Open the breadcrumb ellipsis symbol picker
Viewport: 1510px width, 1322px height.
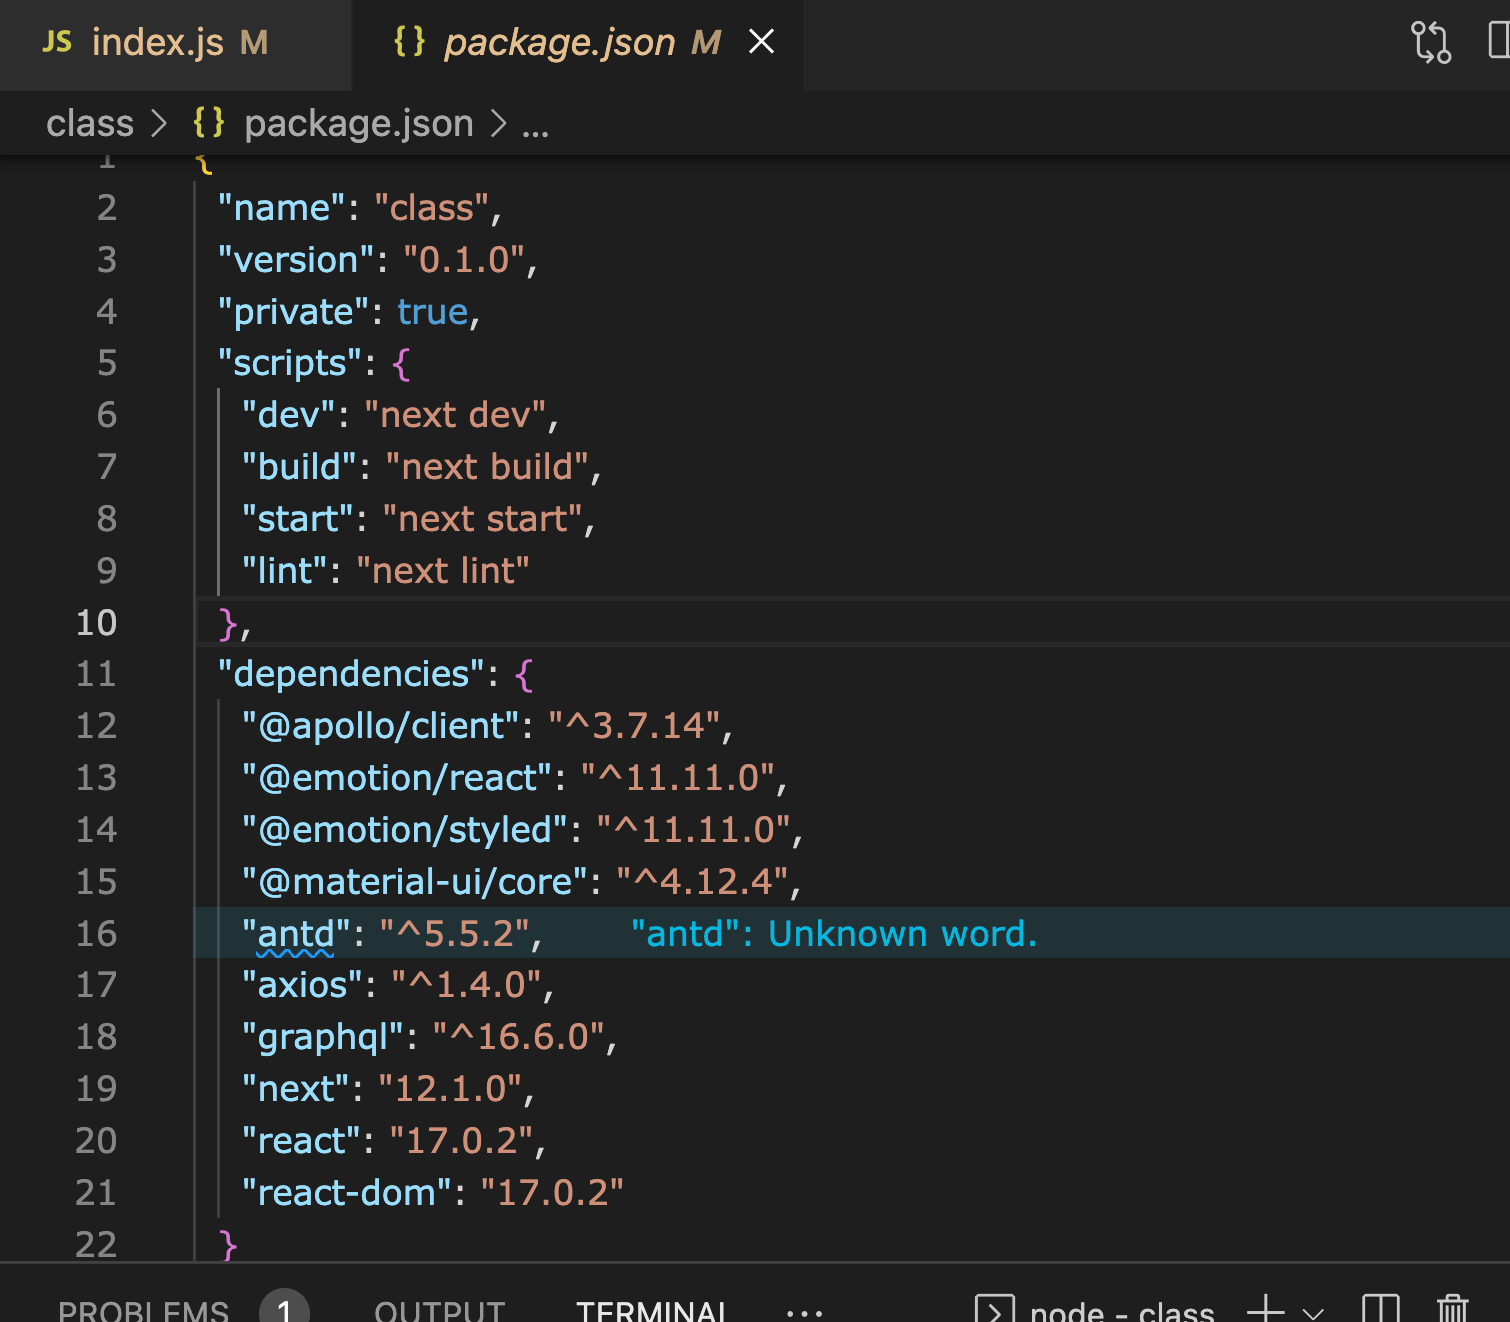coord(535,125)
